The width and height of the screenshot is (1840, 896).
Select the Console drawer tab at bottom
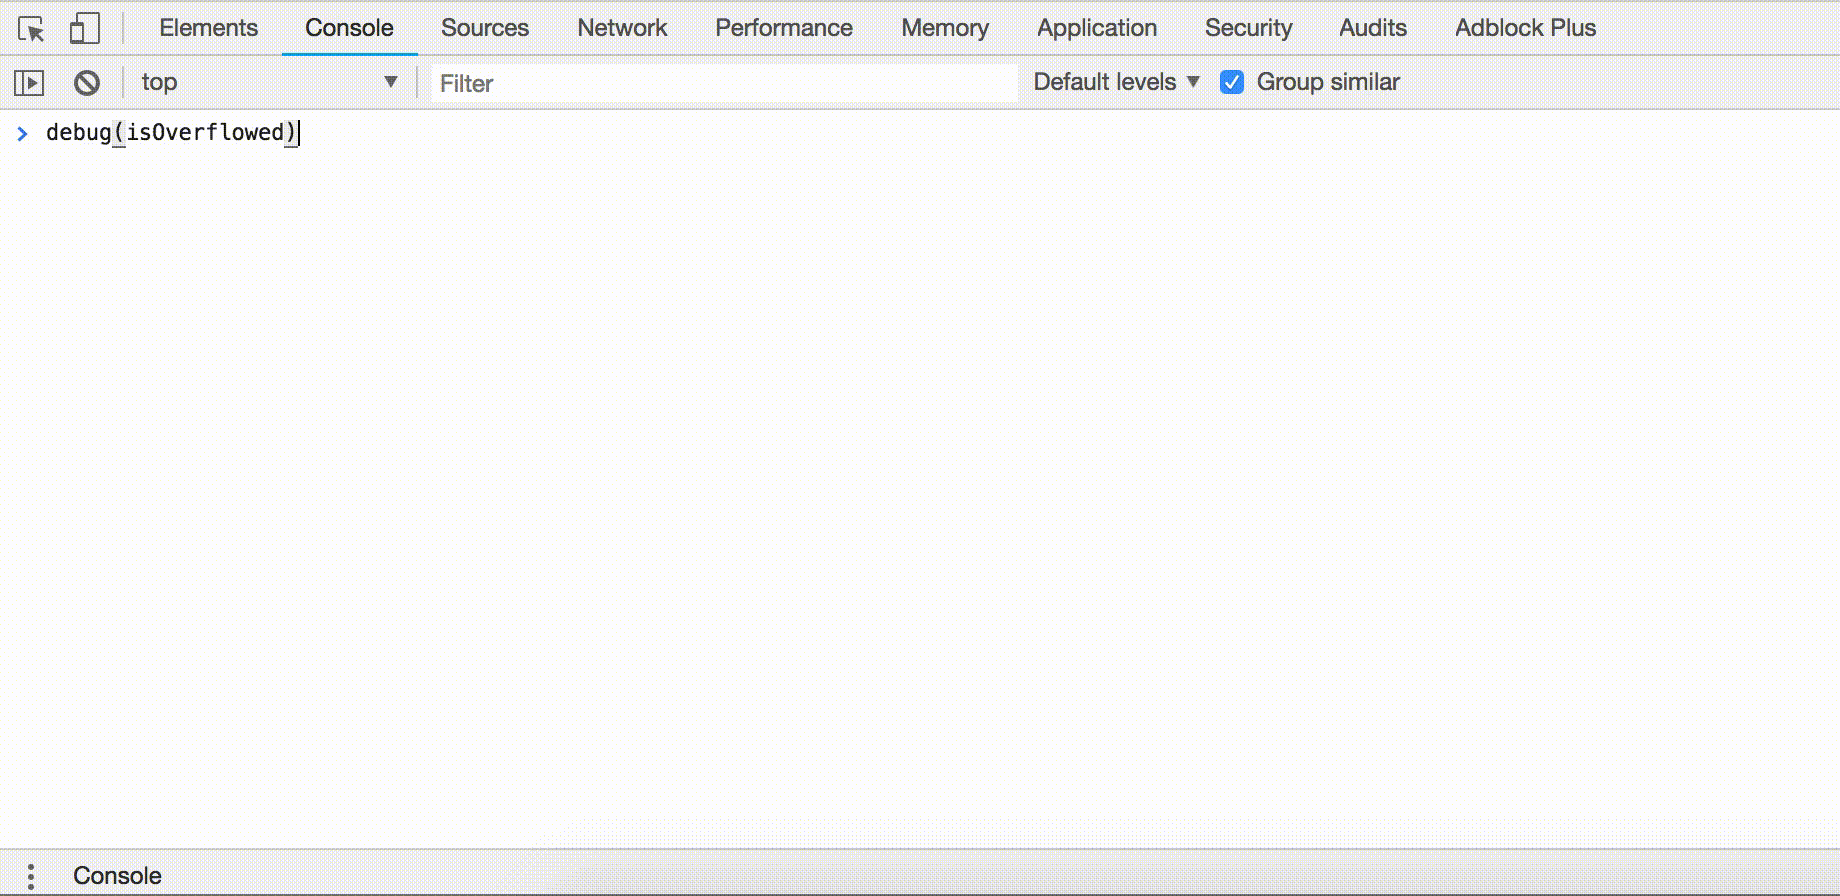117,876
